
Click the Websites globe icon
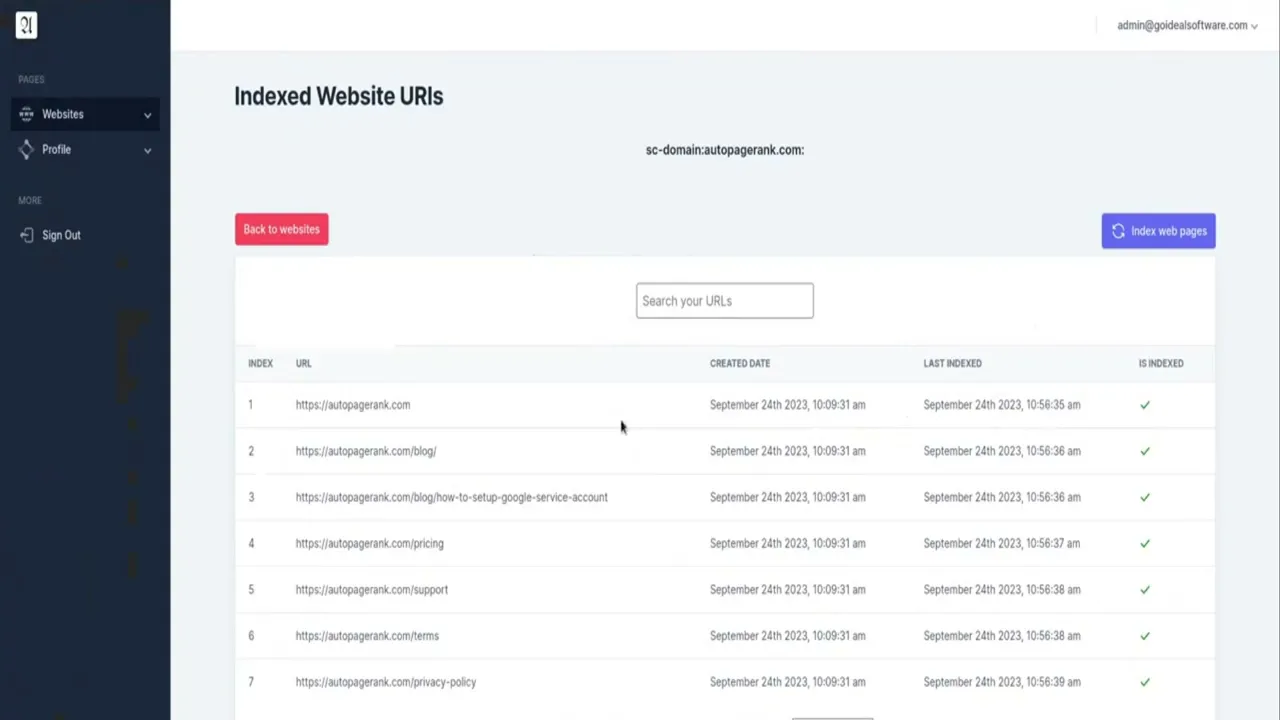coord(26,114)
